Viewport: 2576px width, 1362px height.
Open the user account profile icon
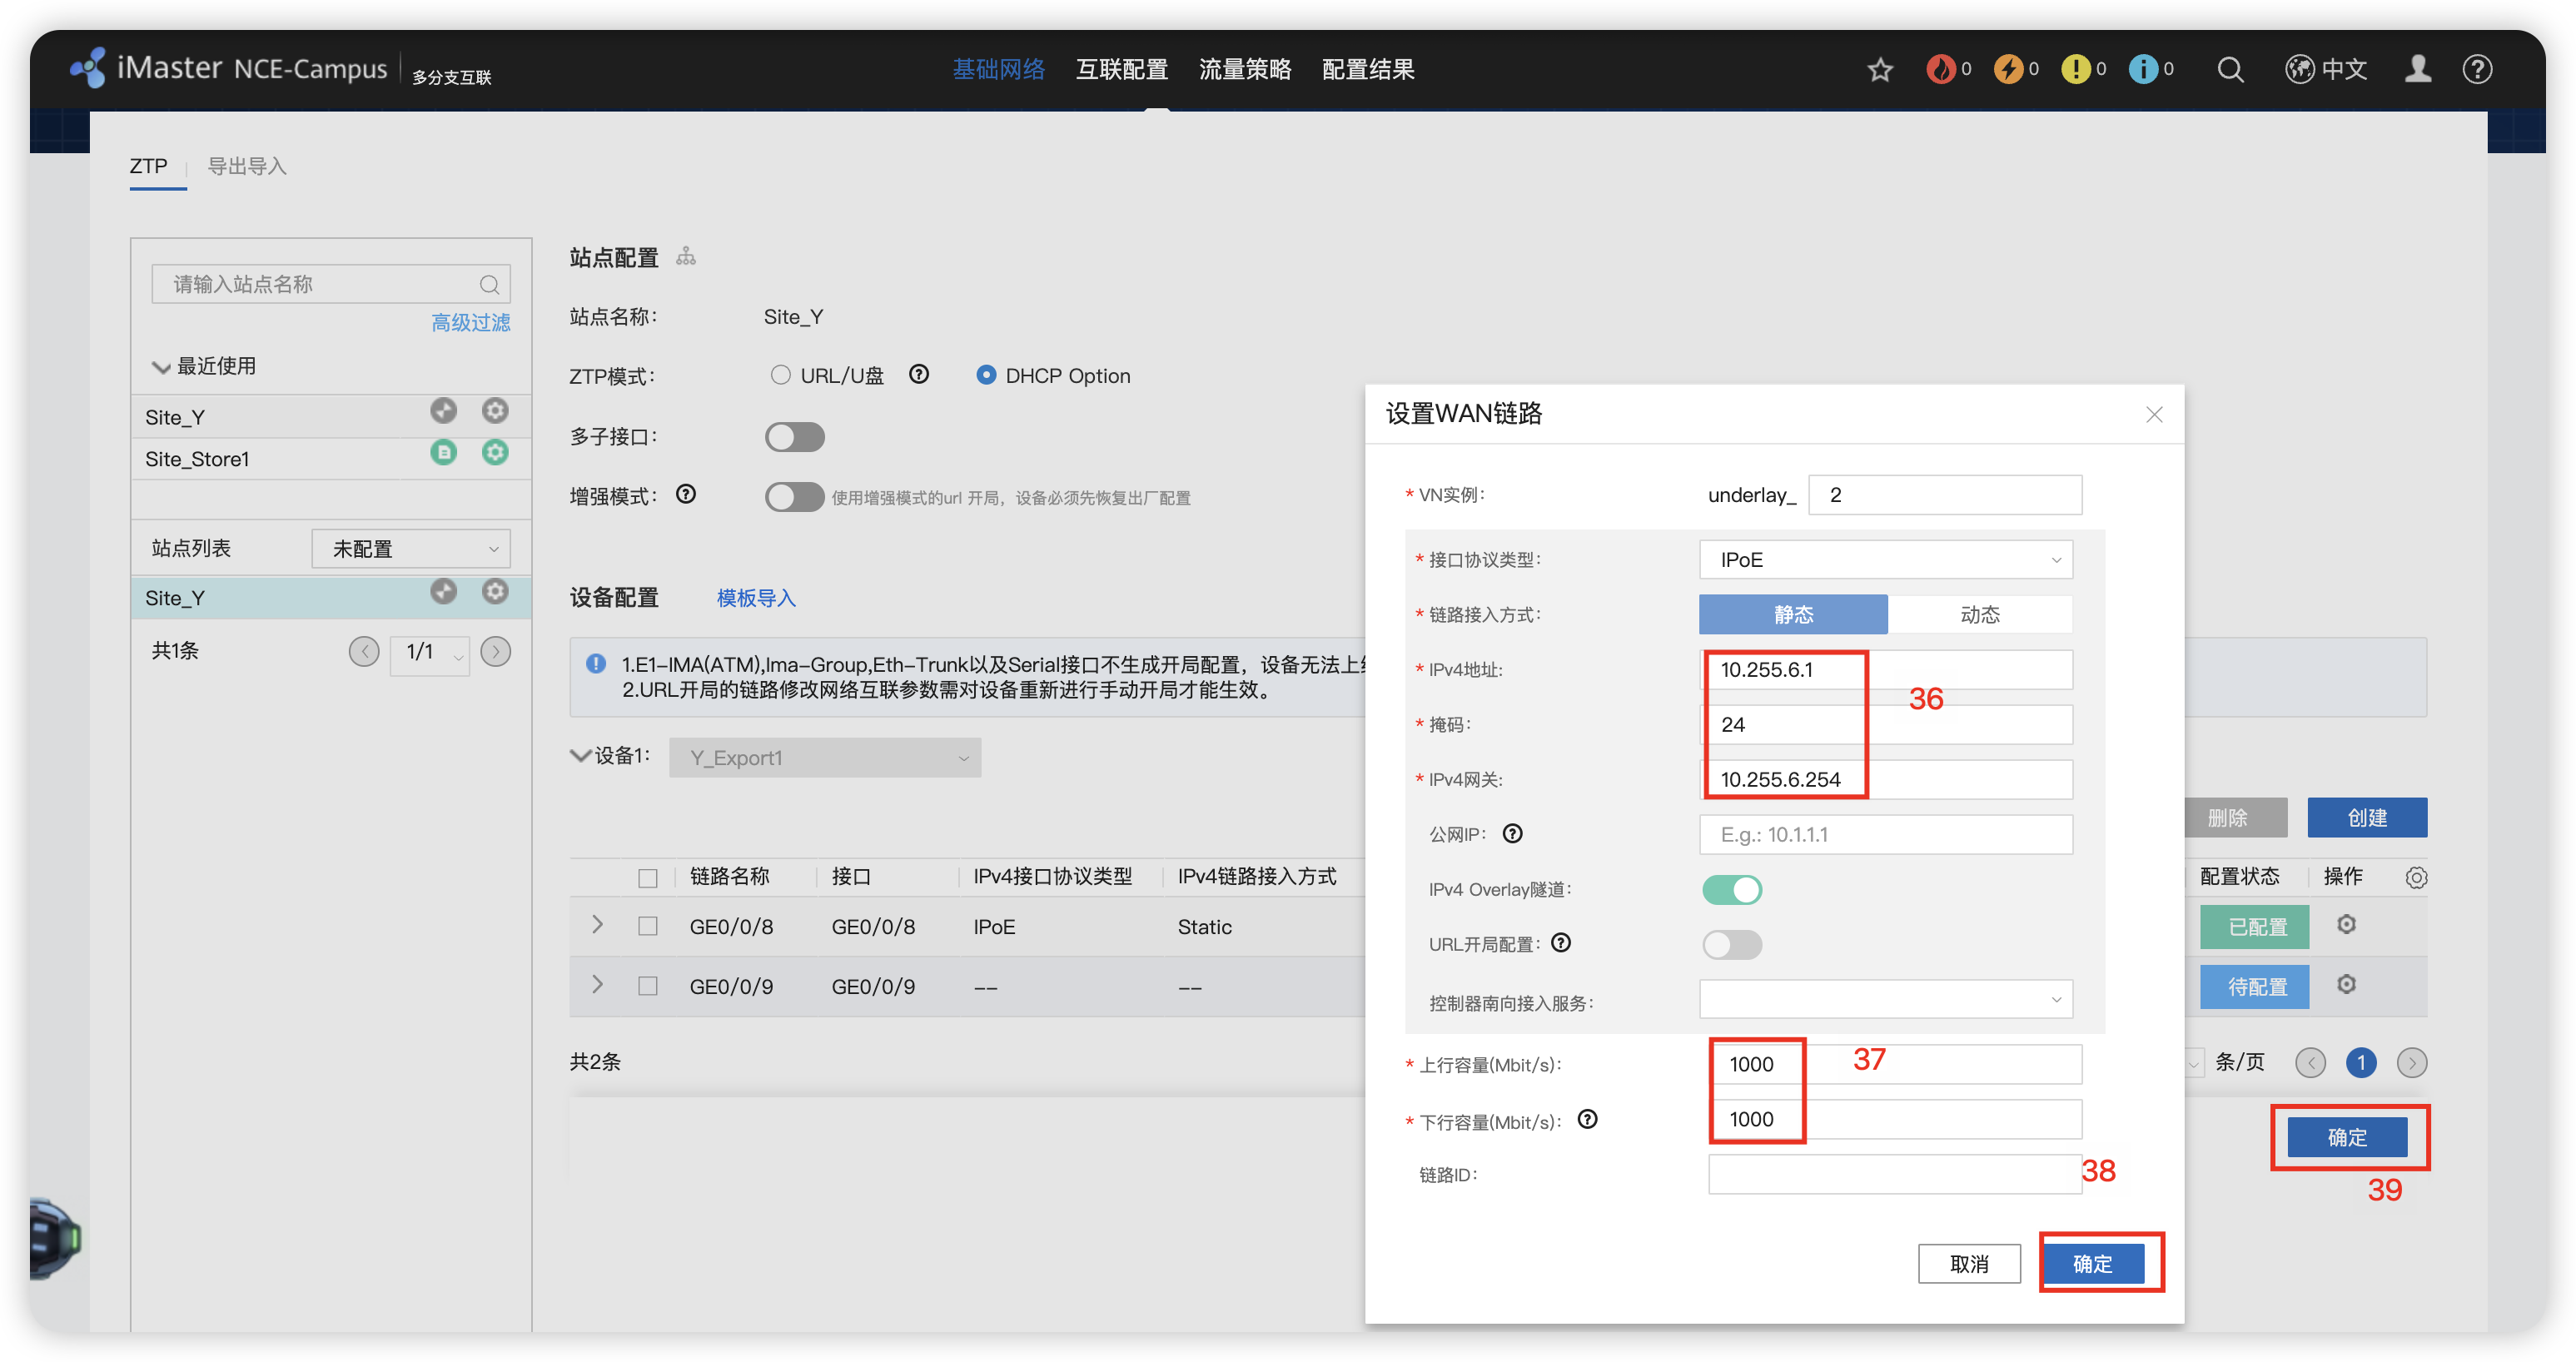click(x=2418, y=69)
